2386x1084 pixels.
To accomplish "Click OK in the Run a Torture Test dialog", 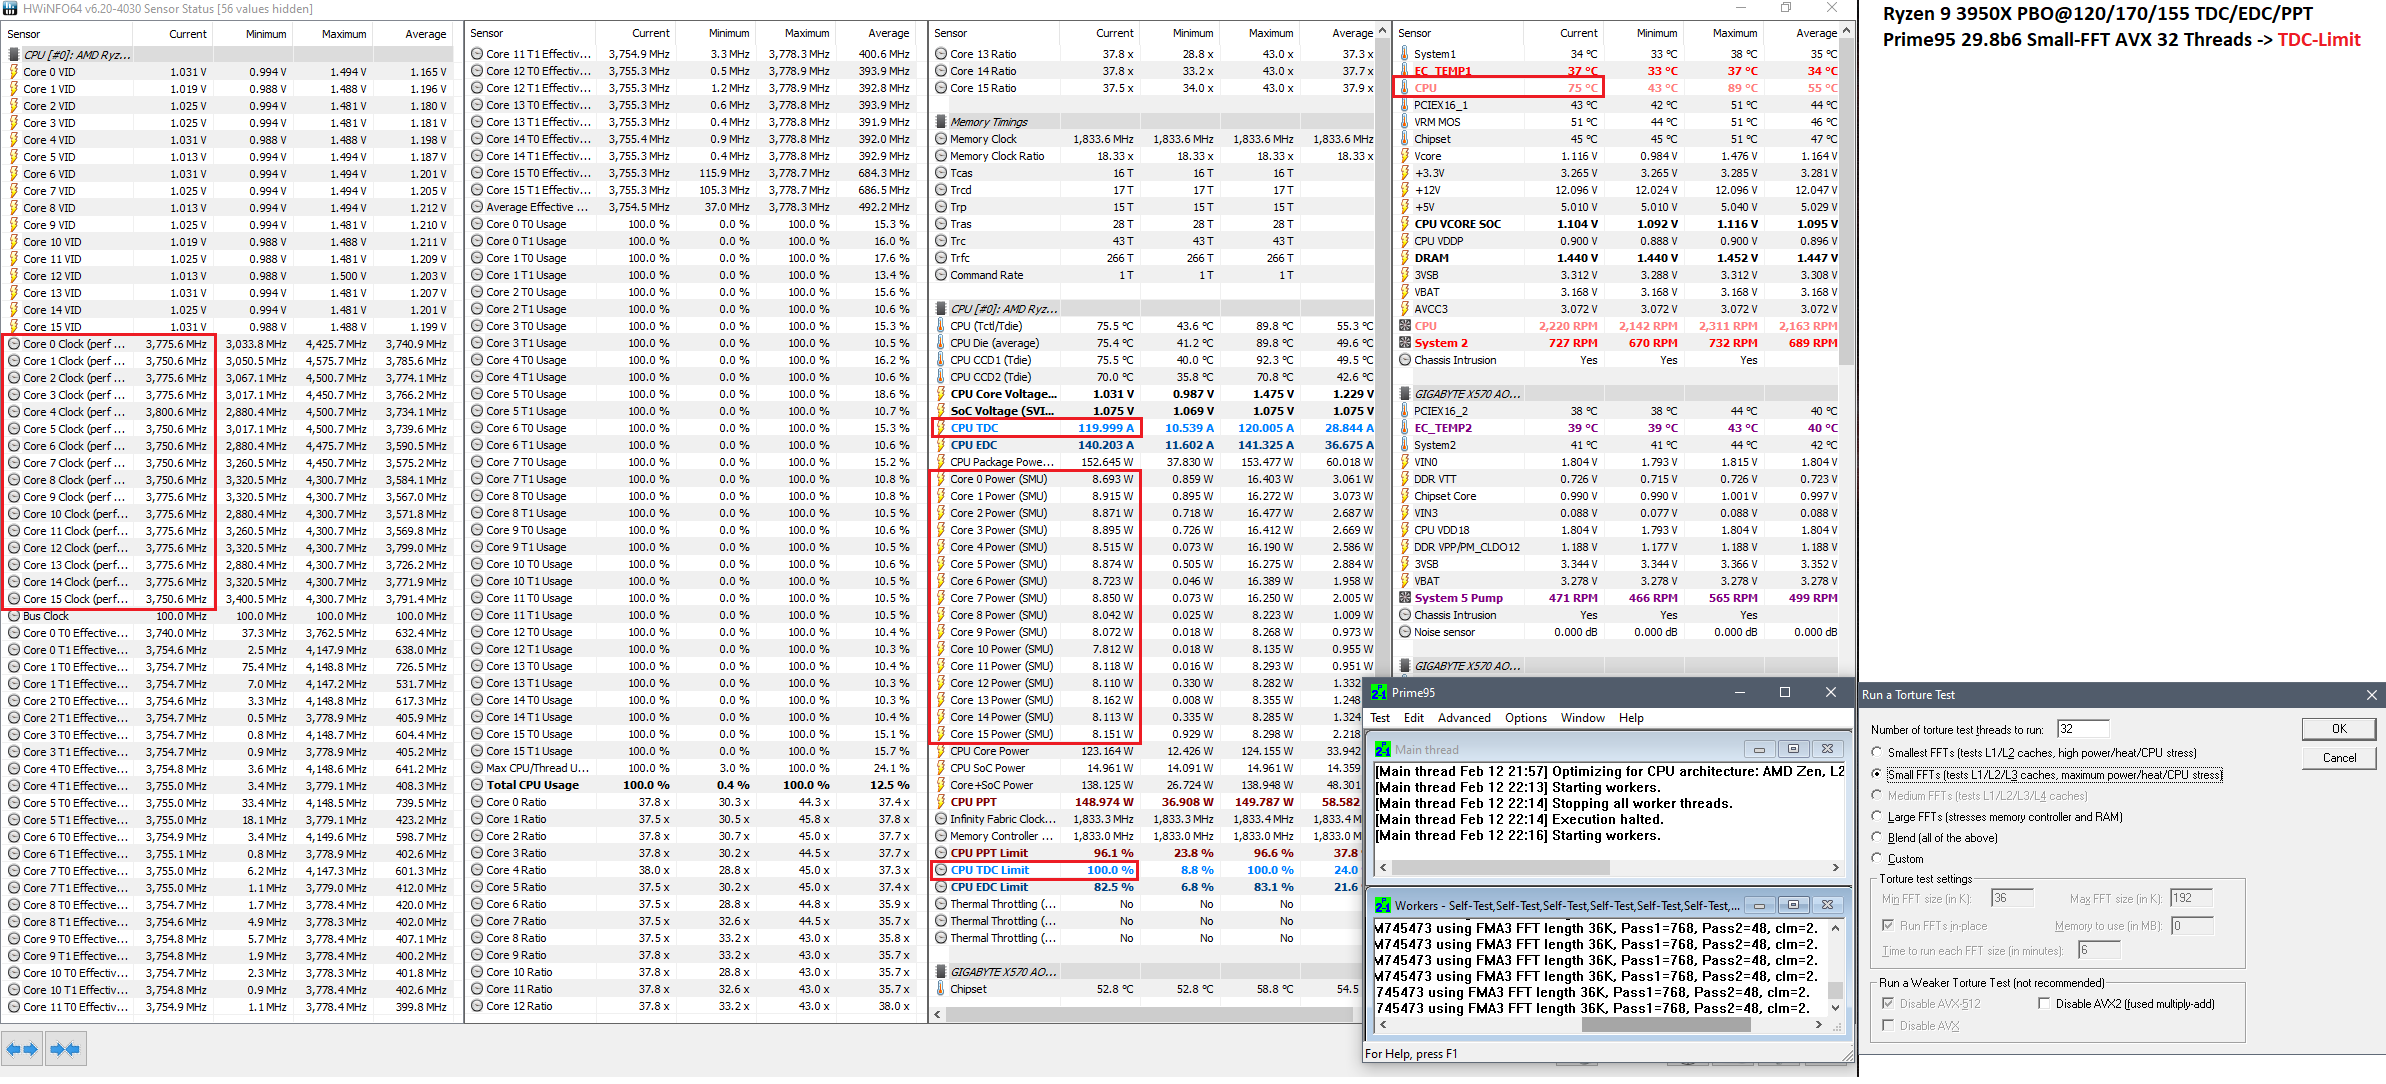I will click(x=2339, y=729).
